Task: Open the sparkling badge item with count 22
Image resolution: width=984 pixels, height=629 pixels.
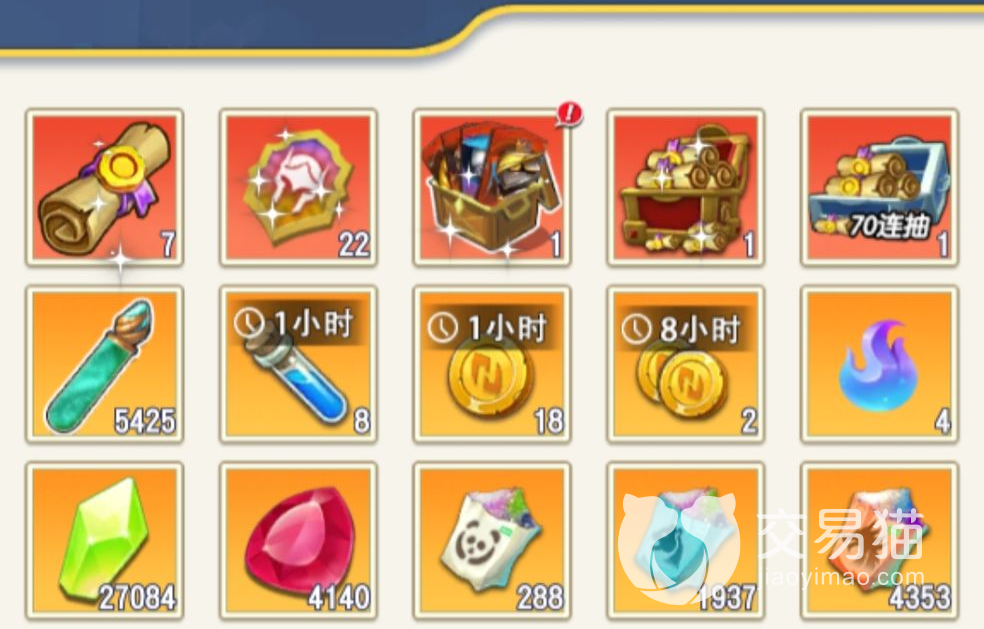Action: [x=298, y=188]
